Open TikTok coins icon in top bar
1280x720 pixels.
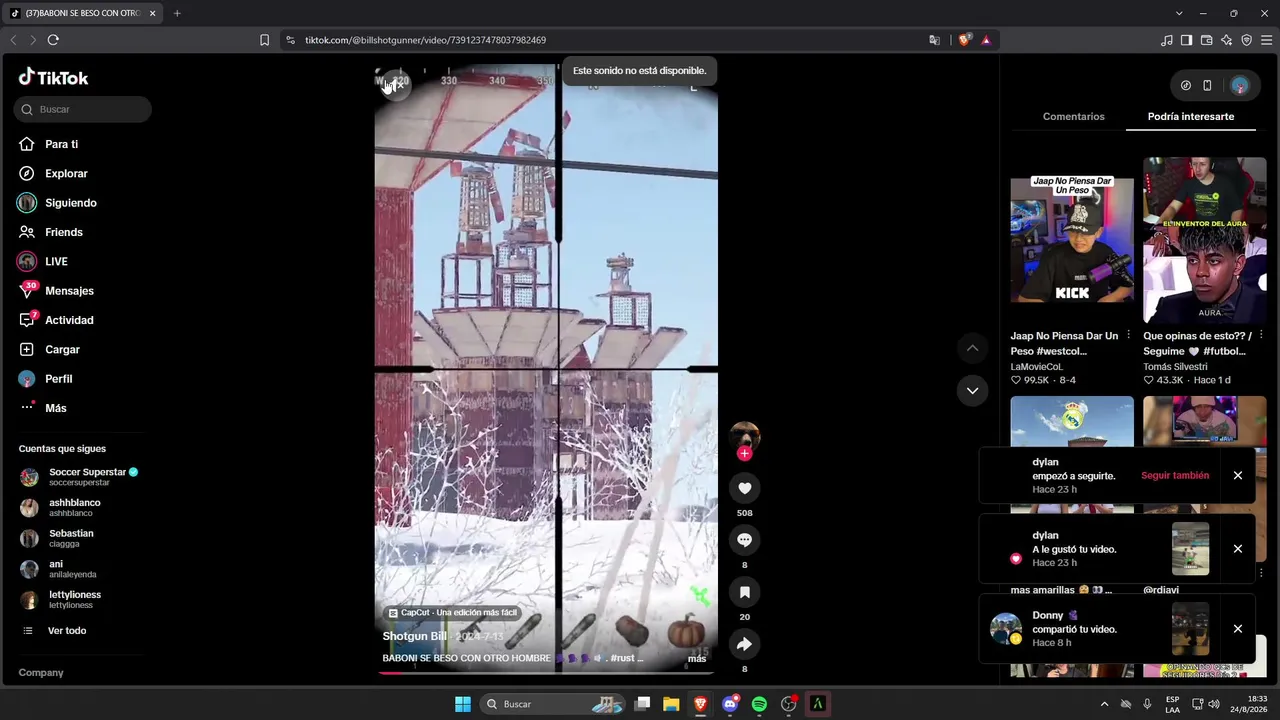[1186, 86]
